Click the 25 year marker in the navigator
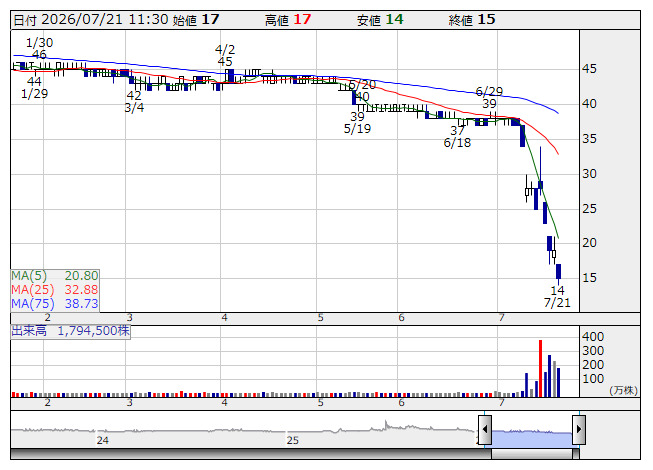Image resolution: width=653 pixels, height=470 pixels. pos(292,440)
